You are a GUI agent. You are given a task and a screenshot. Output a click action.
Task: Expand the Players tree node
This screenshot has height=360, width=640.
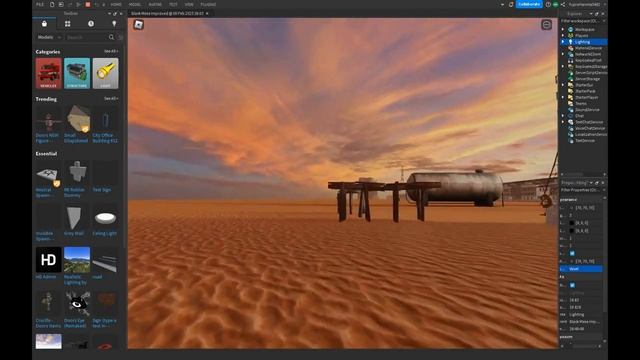563,36
